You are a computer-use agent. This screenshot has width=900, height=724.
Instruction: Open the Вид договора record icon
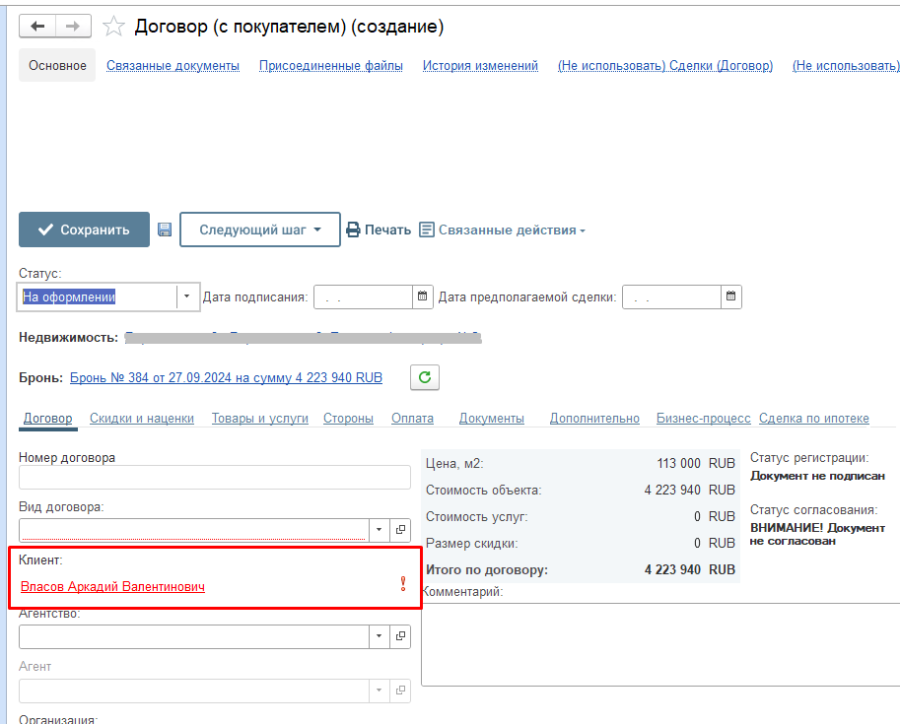pyautogui.click(x=400, y=530)
